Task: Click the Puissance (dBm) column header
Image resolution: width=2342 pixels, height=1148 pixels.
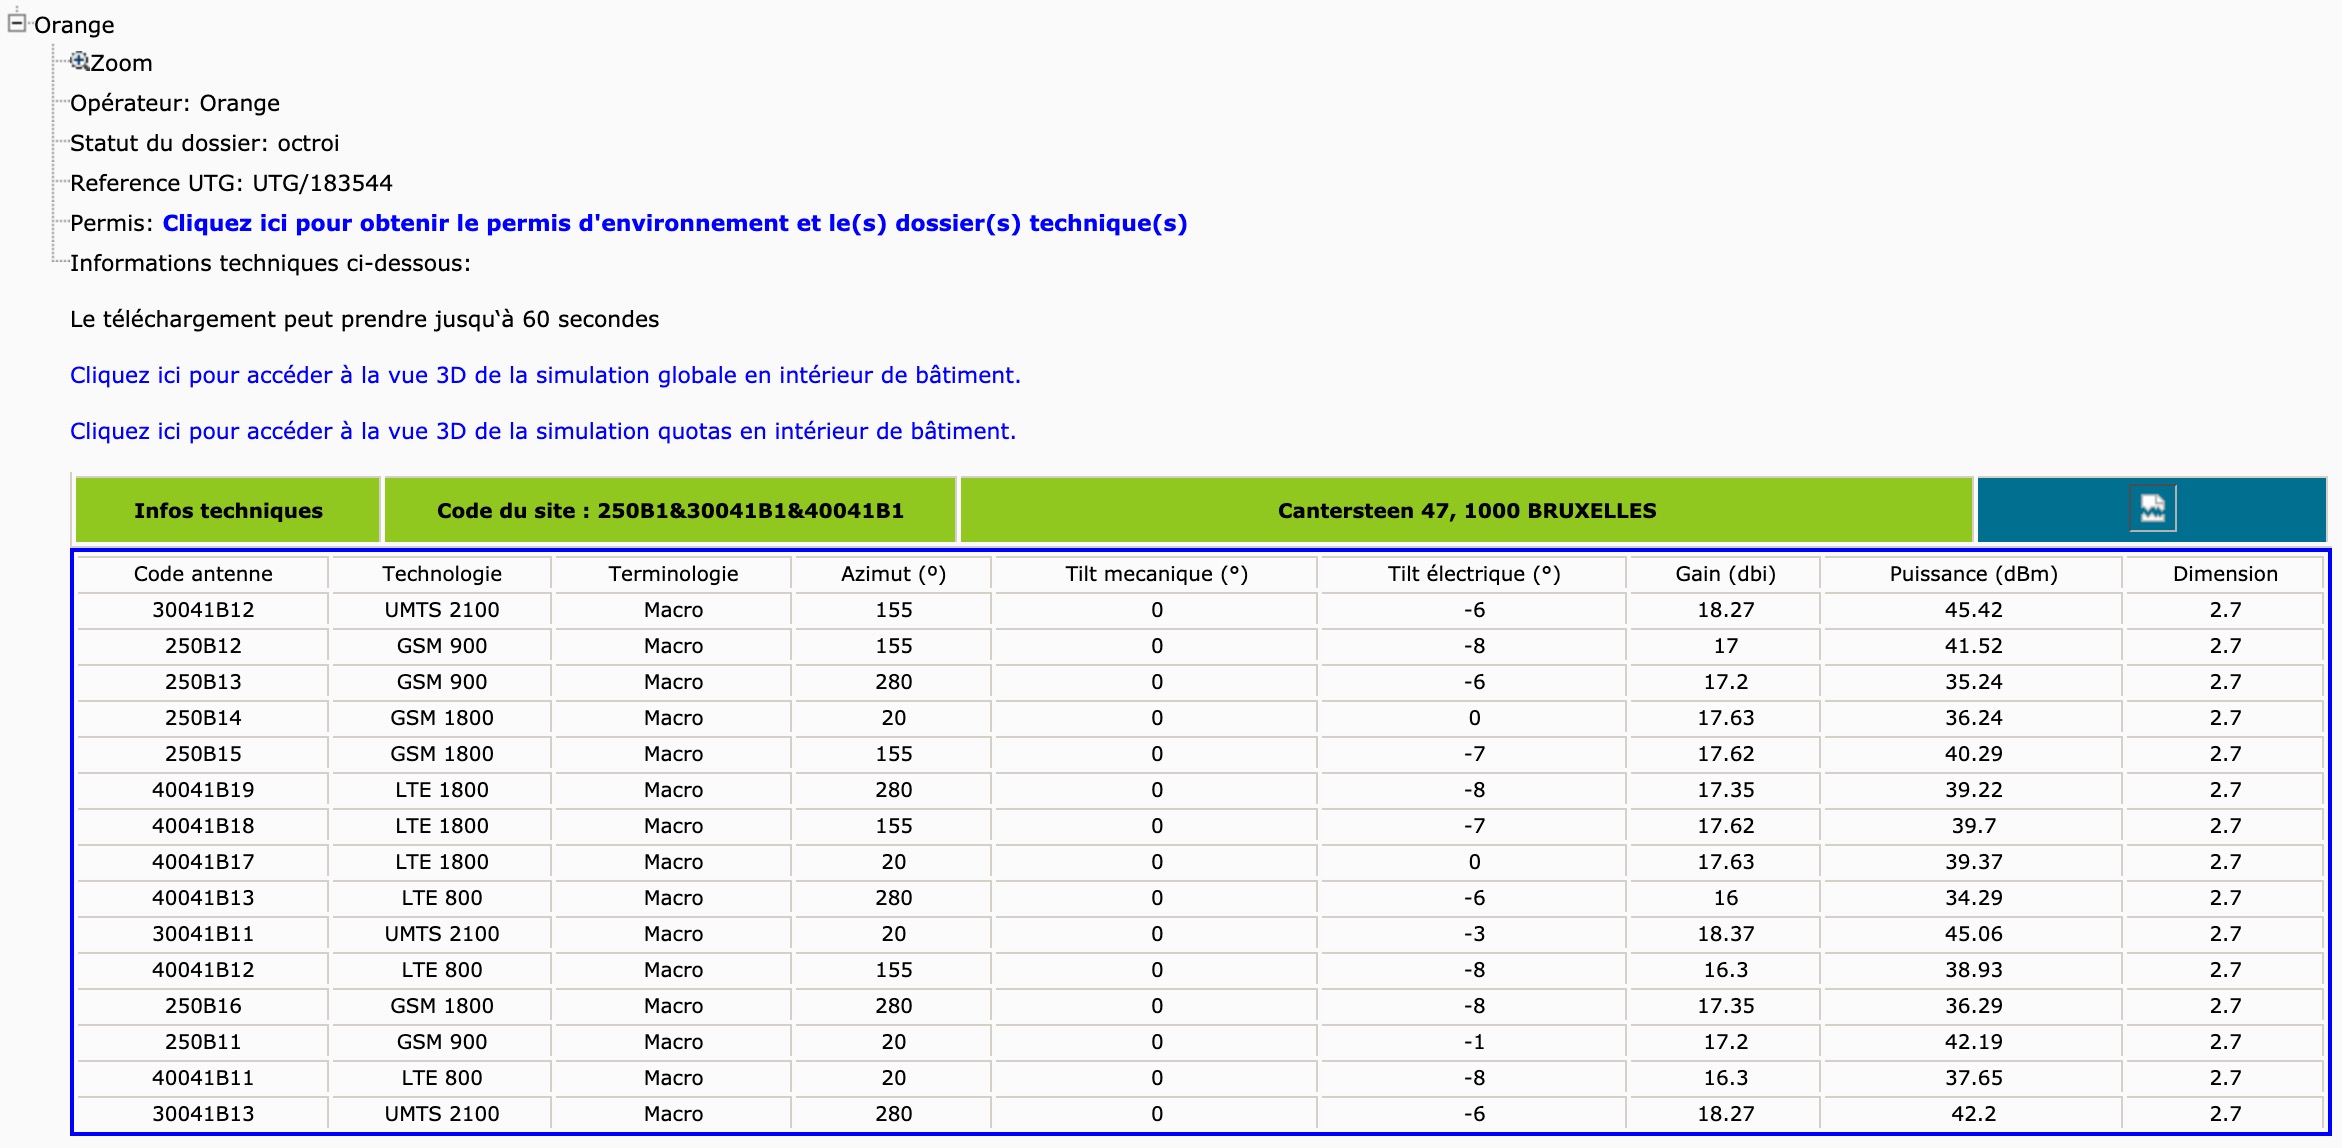Action: (1973, 574)
